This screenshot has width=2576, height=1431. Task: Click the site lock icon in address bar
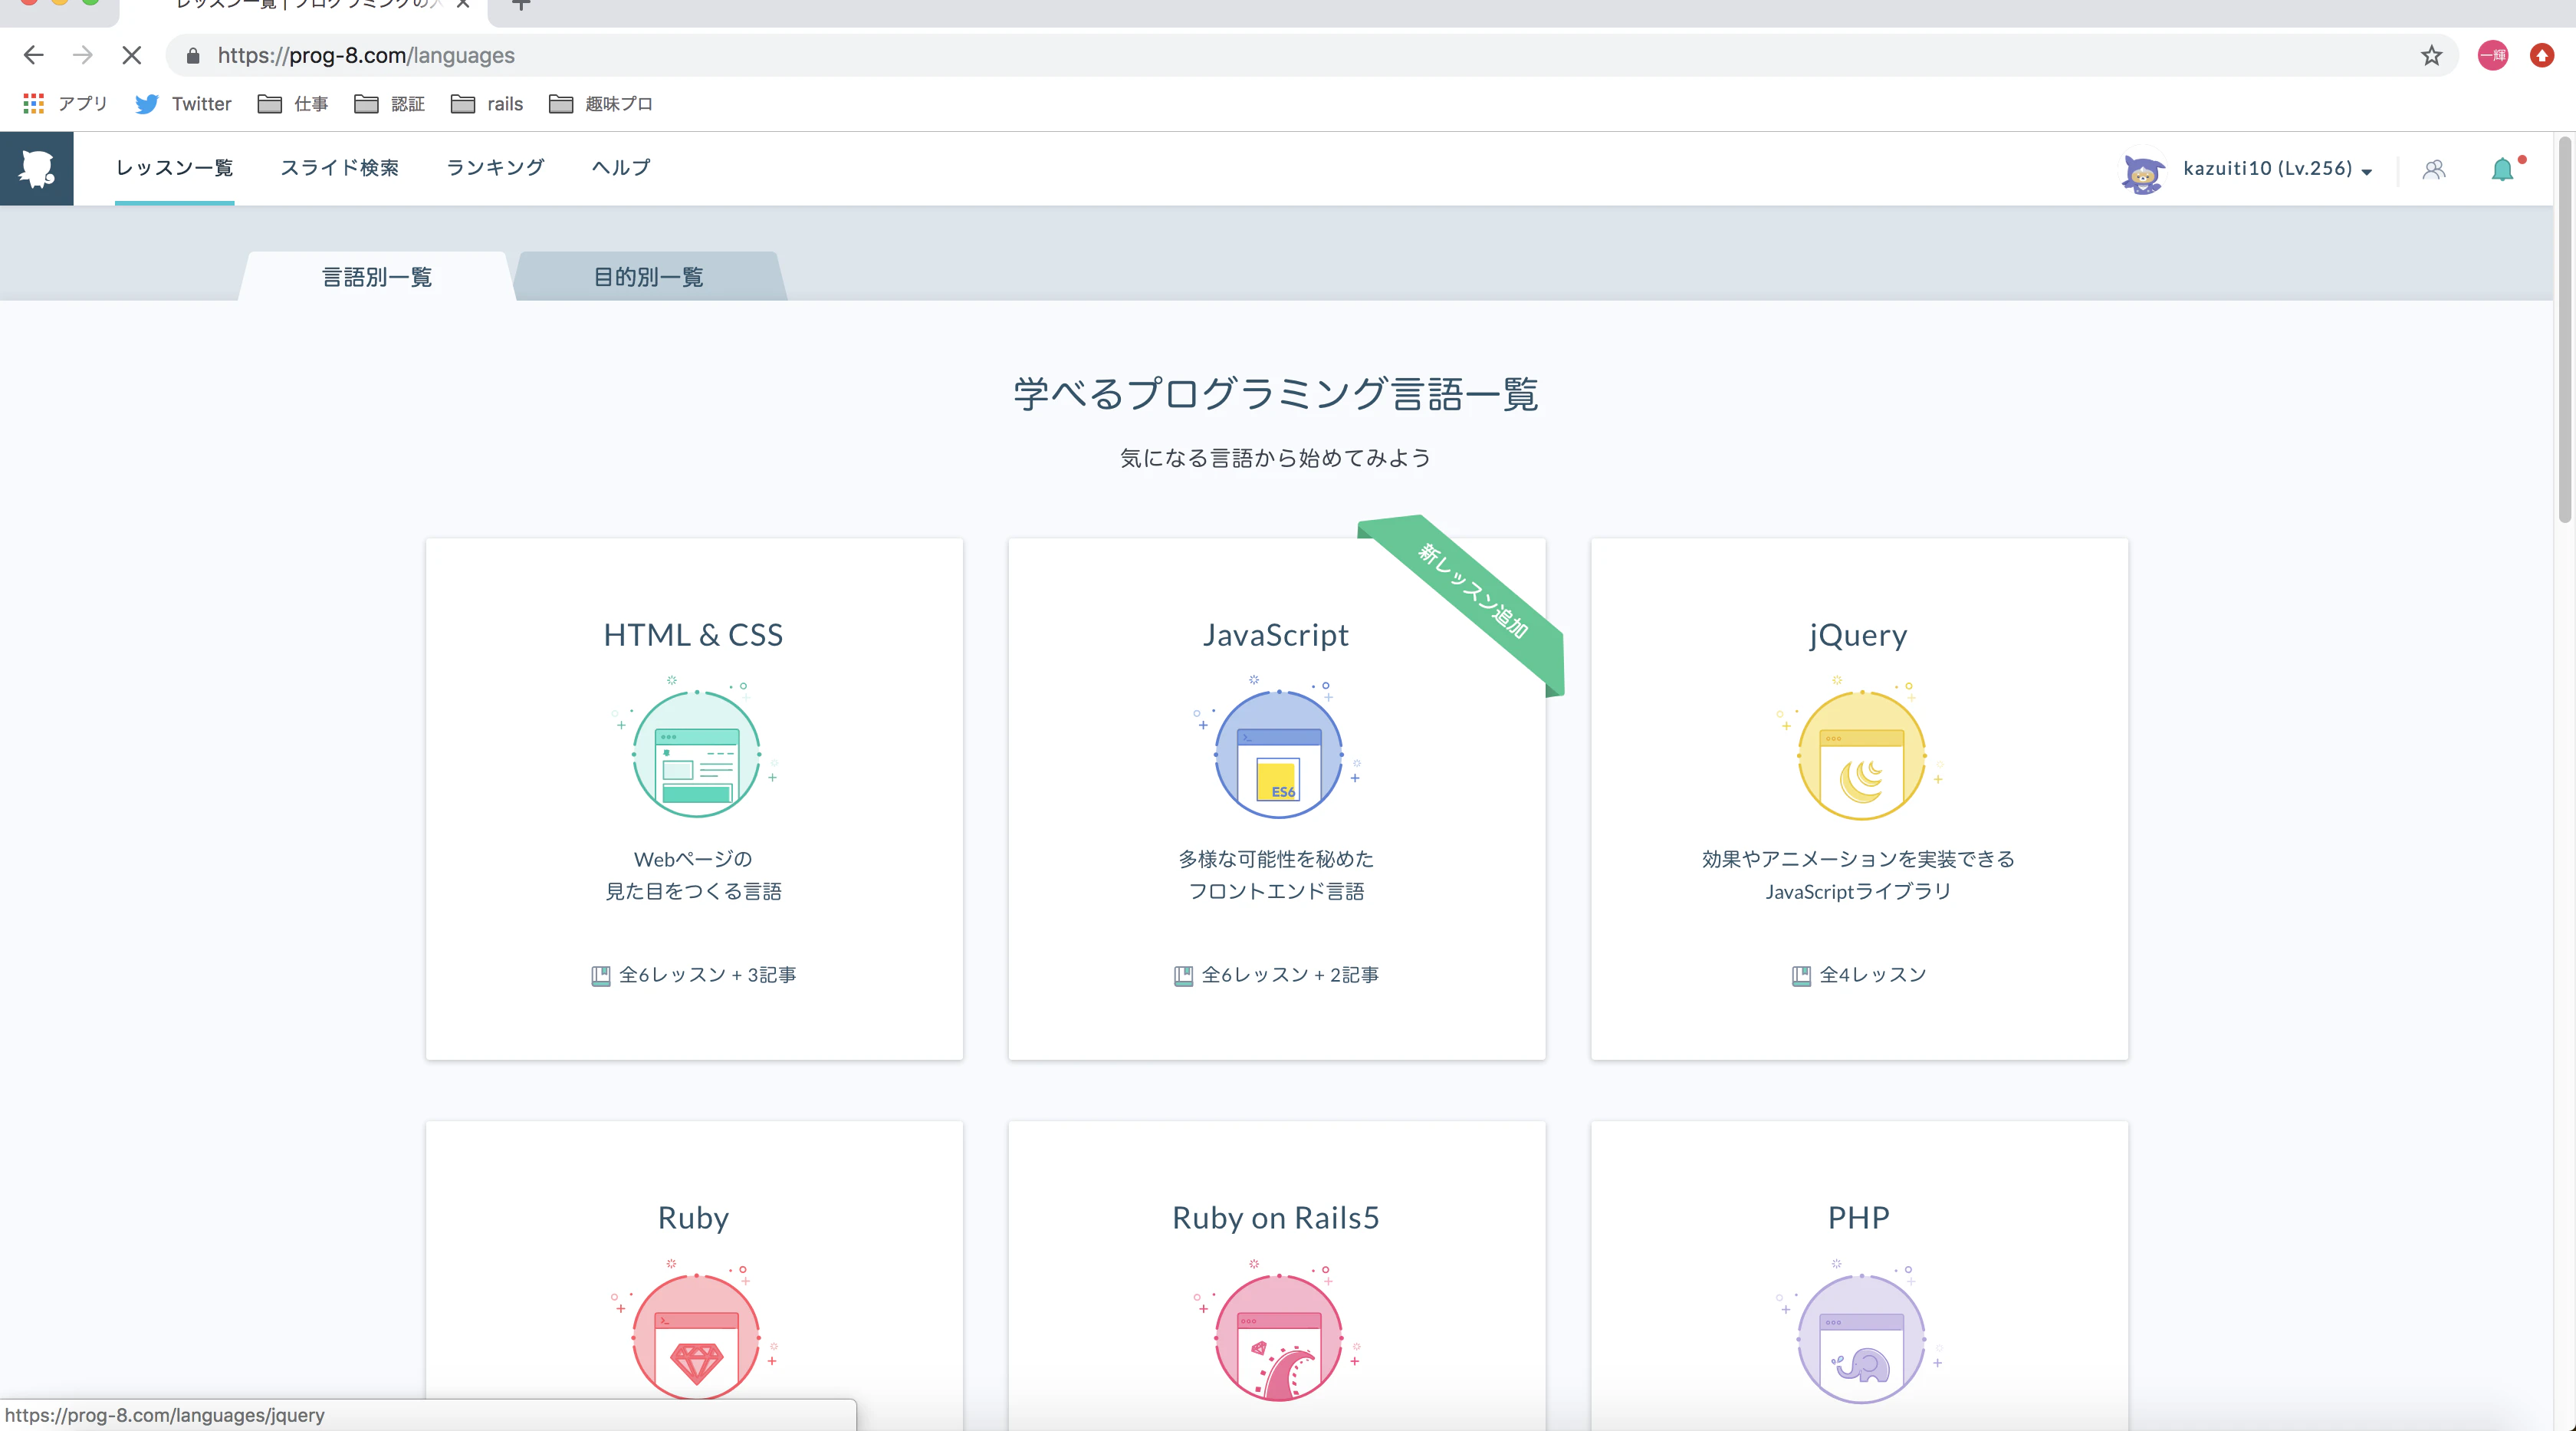pos(193,55)
